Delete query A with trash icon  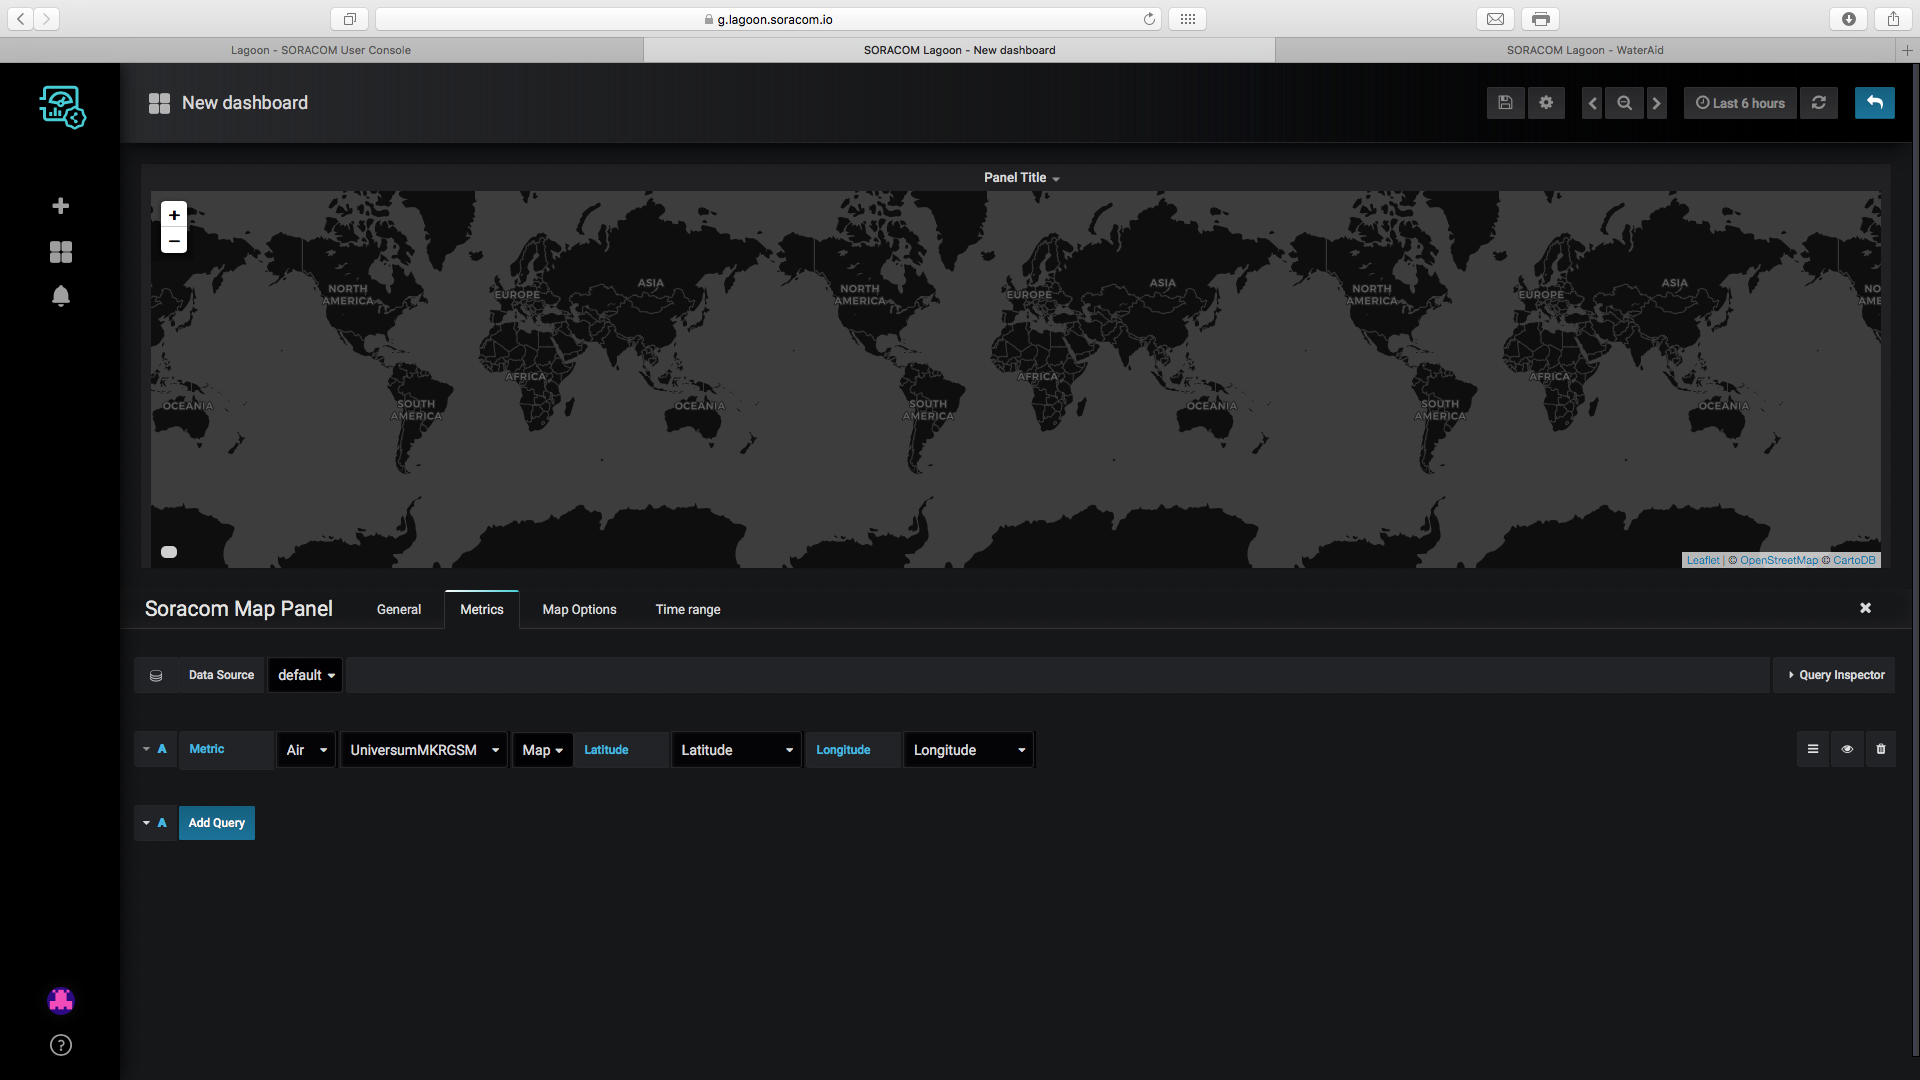(x=1881, y=749)
